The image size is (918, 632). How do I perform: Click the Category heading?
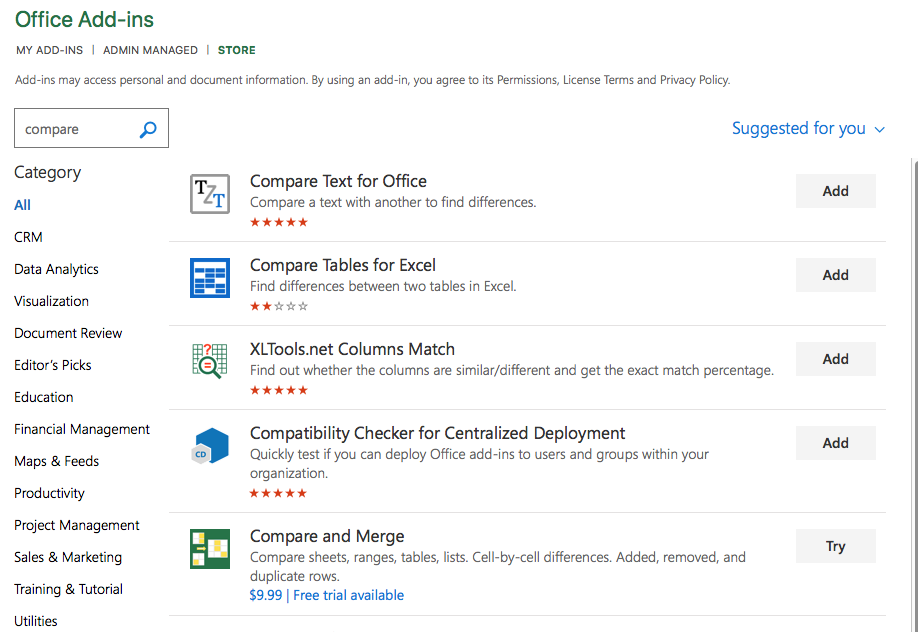47,173
